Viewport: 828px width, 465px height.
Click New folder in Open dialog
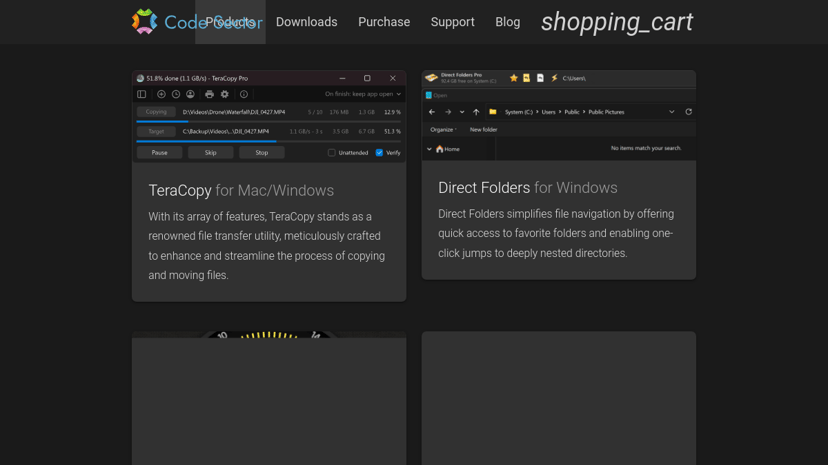point(483,129)
